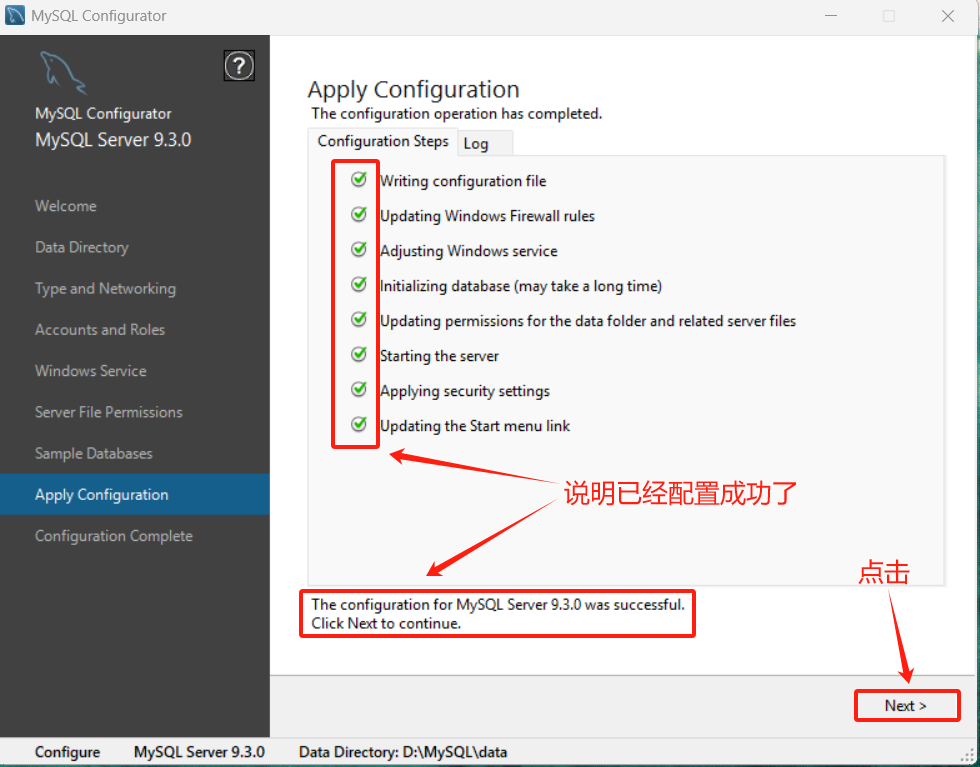Click Initializing database (may take a long time) text
Viewport: 980px width, 767px height.
[521, 286]
